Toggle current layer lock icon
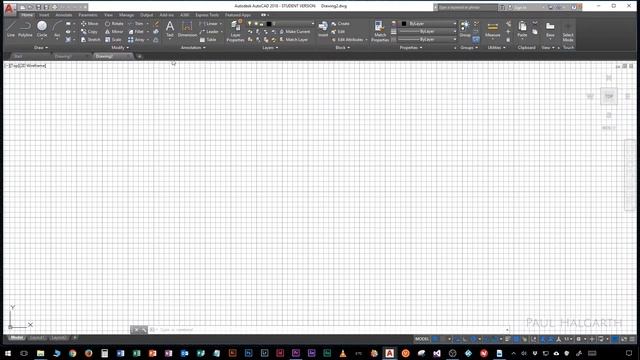 [x=262, y=24]
